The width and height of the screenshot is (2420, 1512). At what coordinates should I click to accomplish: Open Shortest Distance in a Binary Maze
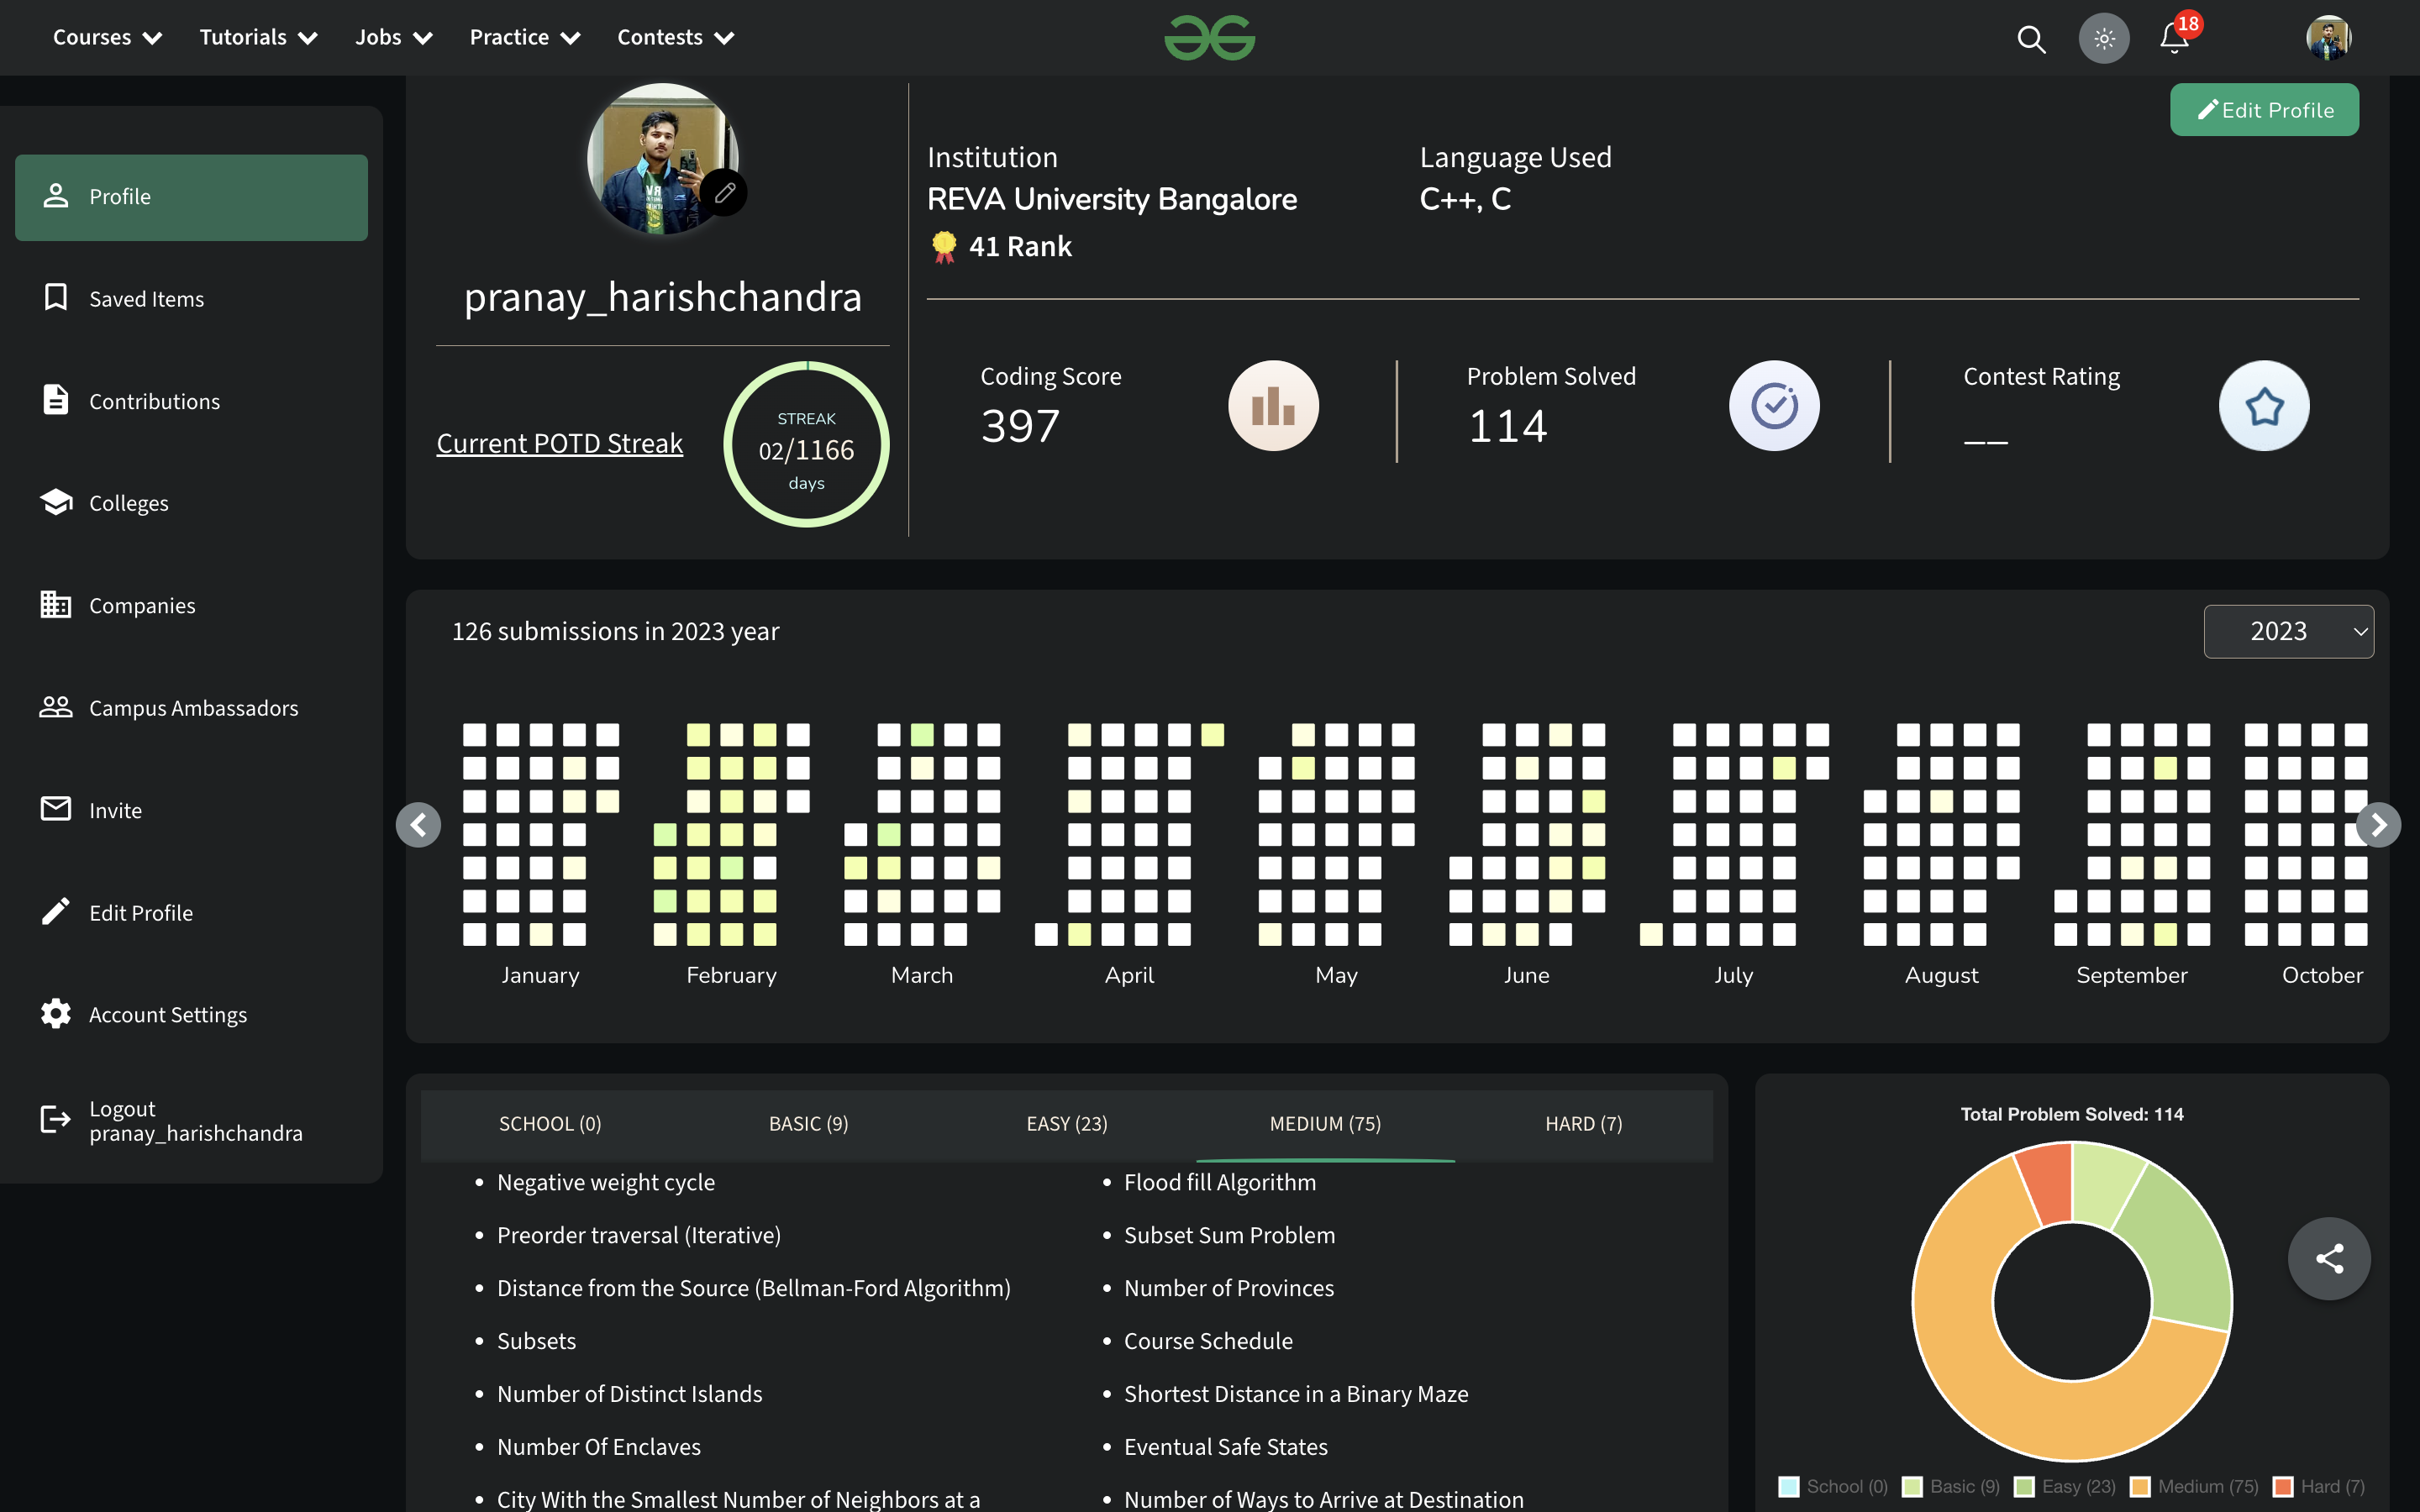[x=1296, y=1394]
